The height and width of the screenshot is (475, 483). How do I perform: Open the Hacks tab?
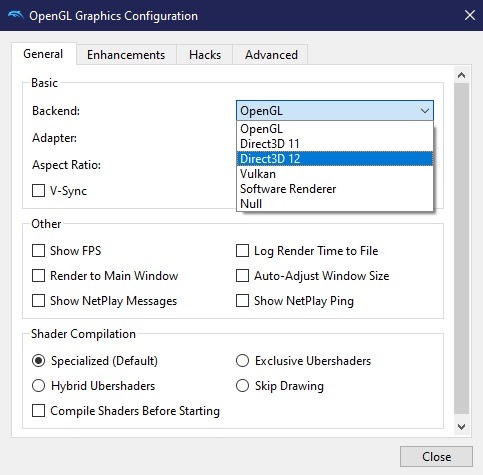tap(205, 55)
